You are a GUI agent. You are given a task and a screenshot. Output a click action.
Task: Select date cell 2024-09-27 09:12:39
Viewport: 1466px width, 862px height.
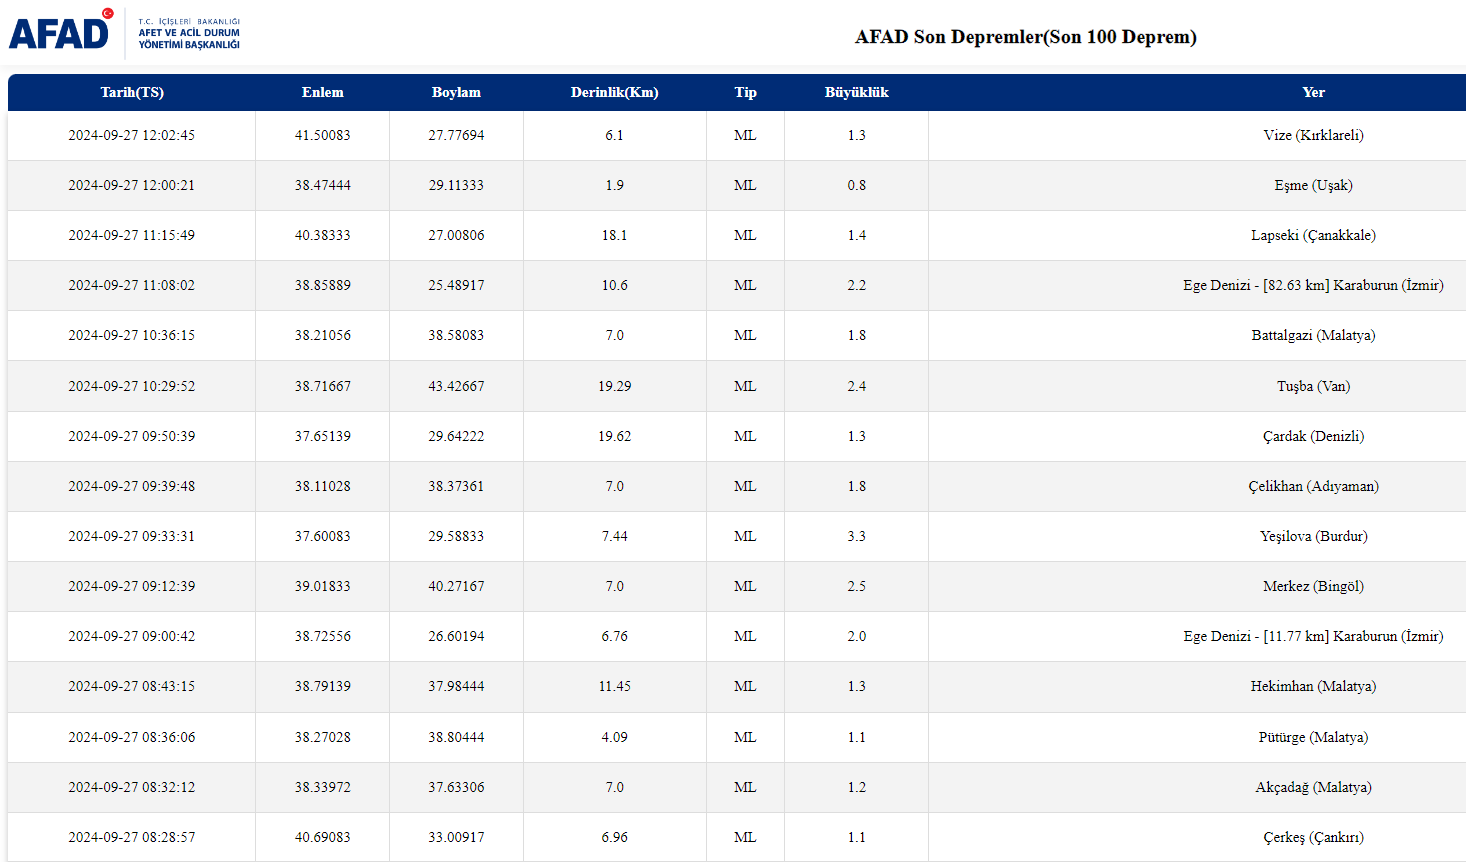click(x=132, y=586)
